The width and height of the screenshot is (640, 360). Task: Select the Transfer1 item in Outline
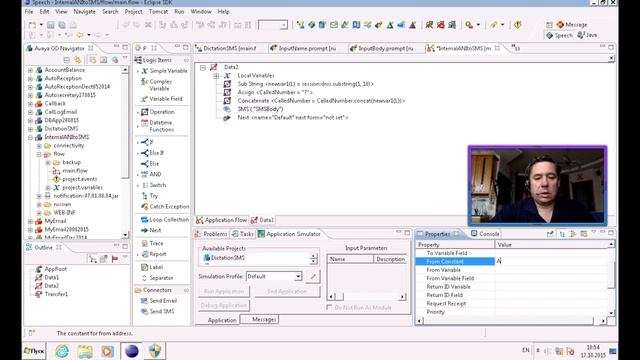pos(56,294)
